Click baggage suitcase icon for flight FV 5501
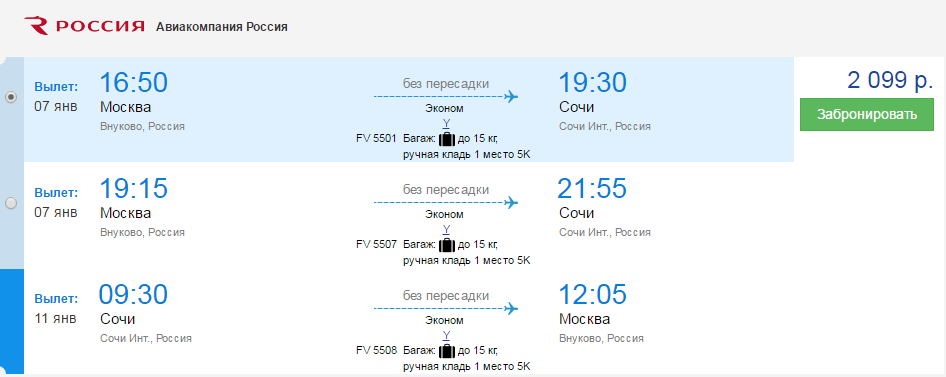This screenshot has height=377, width=946. (x=446, y=139)
